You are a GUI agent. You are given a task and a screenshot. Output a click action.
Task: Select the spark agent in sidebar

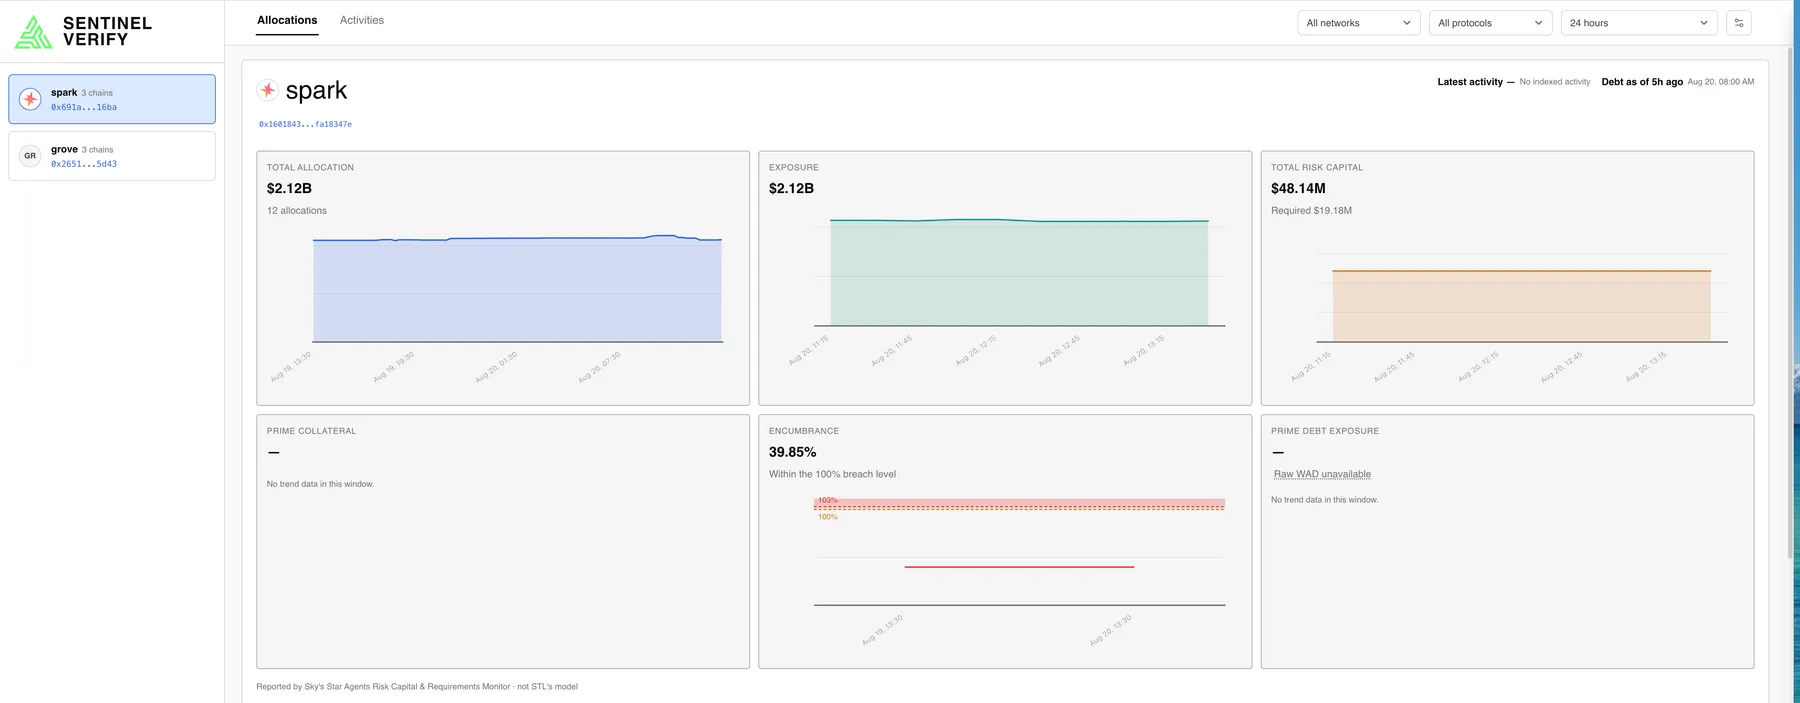pos(112,99)
